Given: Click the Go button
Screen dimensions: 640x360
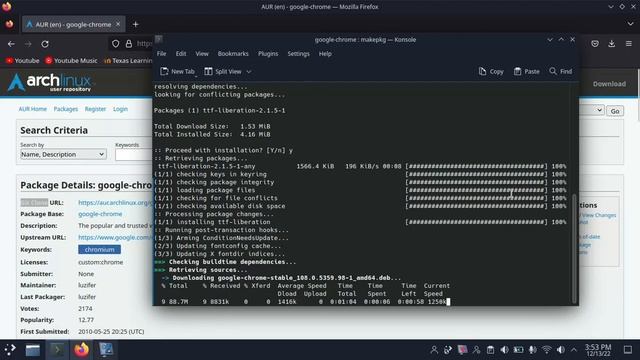Looking at the screenshot, I should 615,111.
